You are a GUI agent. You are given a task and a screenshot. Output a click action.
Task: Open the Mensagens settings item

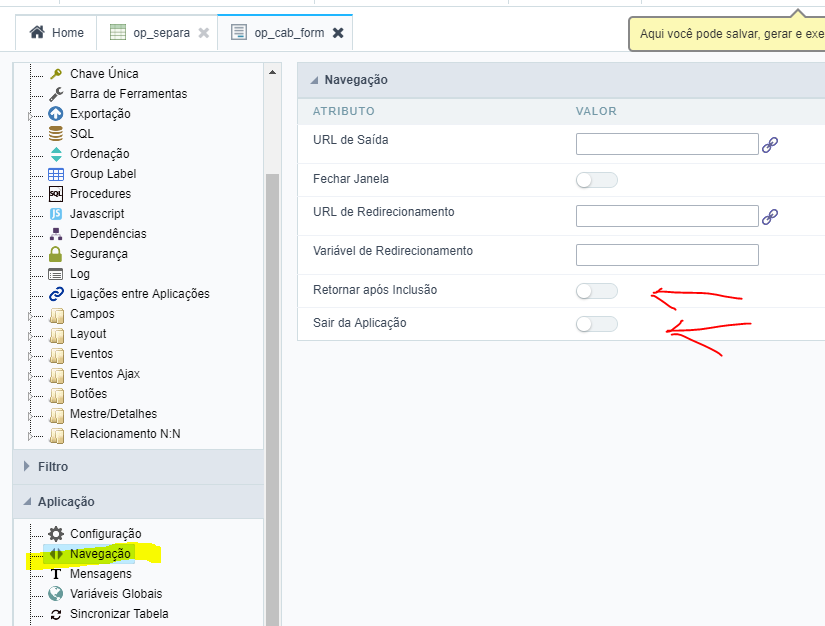coord(100,574)
